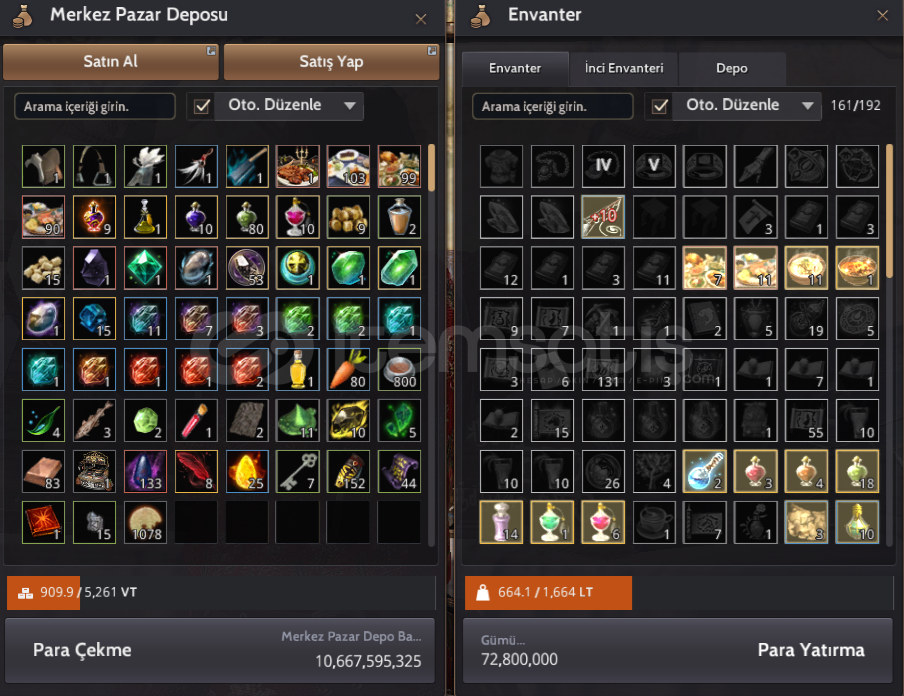Select the silver key item in warehouse
This screenshot has width=904, height=696.
pos(297,472)
